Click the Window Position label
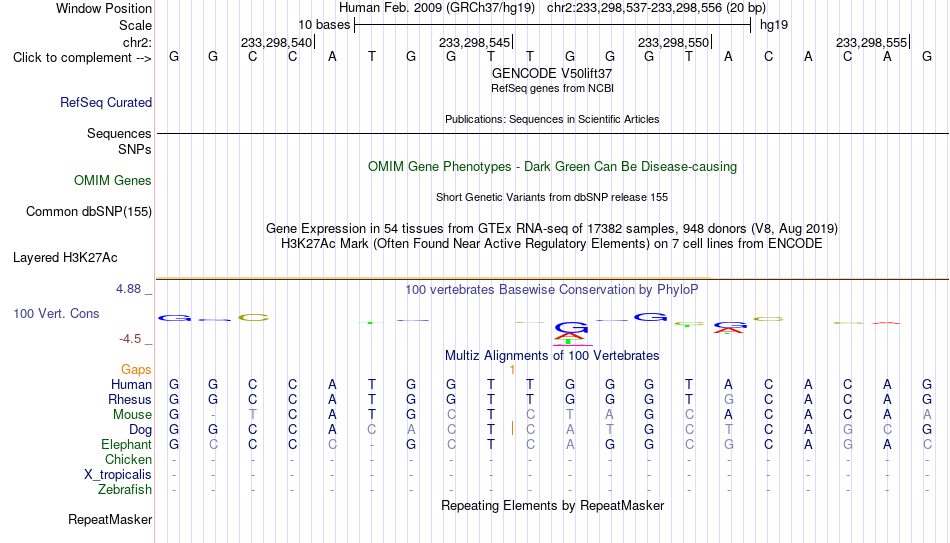 coord(104,8)
